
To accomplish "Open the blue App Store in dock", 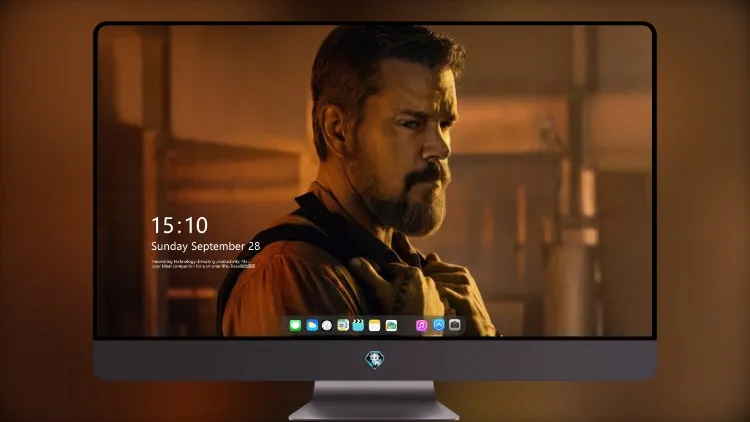I will (439, 325).
